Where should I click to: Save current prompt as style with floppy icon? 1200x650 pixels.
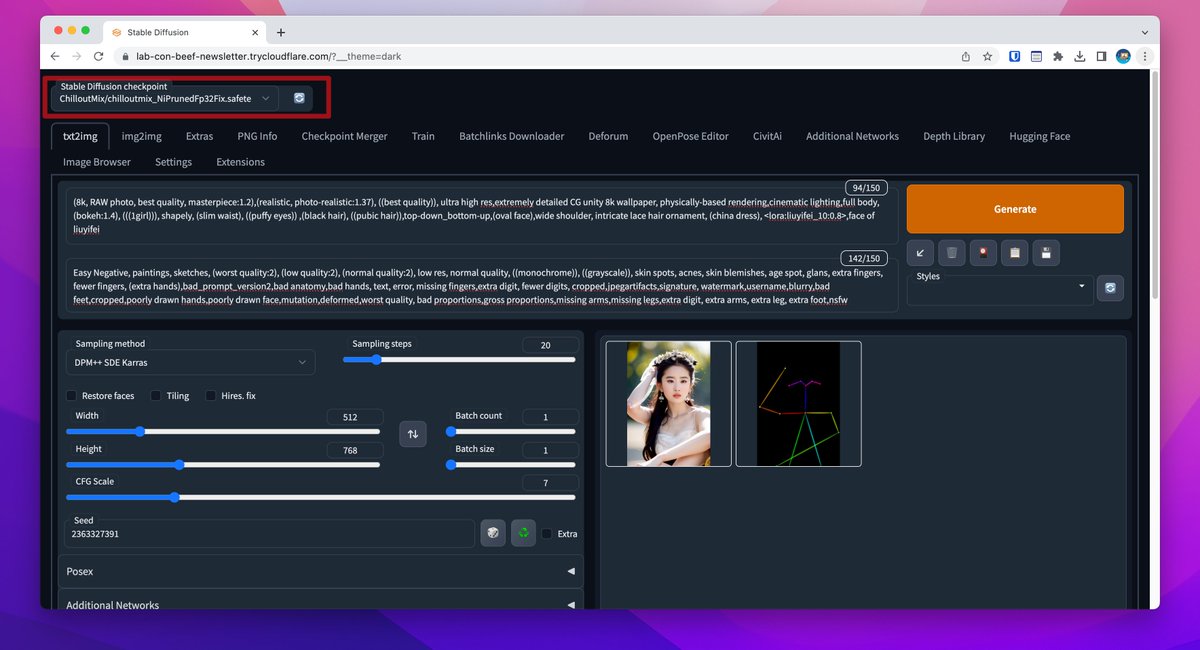click(1046, 253)
